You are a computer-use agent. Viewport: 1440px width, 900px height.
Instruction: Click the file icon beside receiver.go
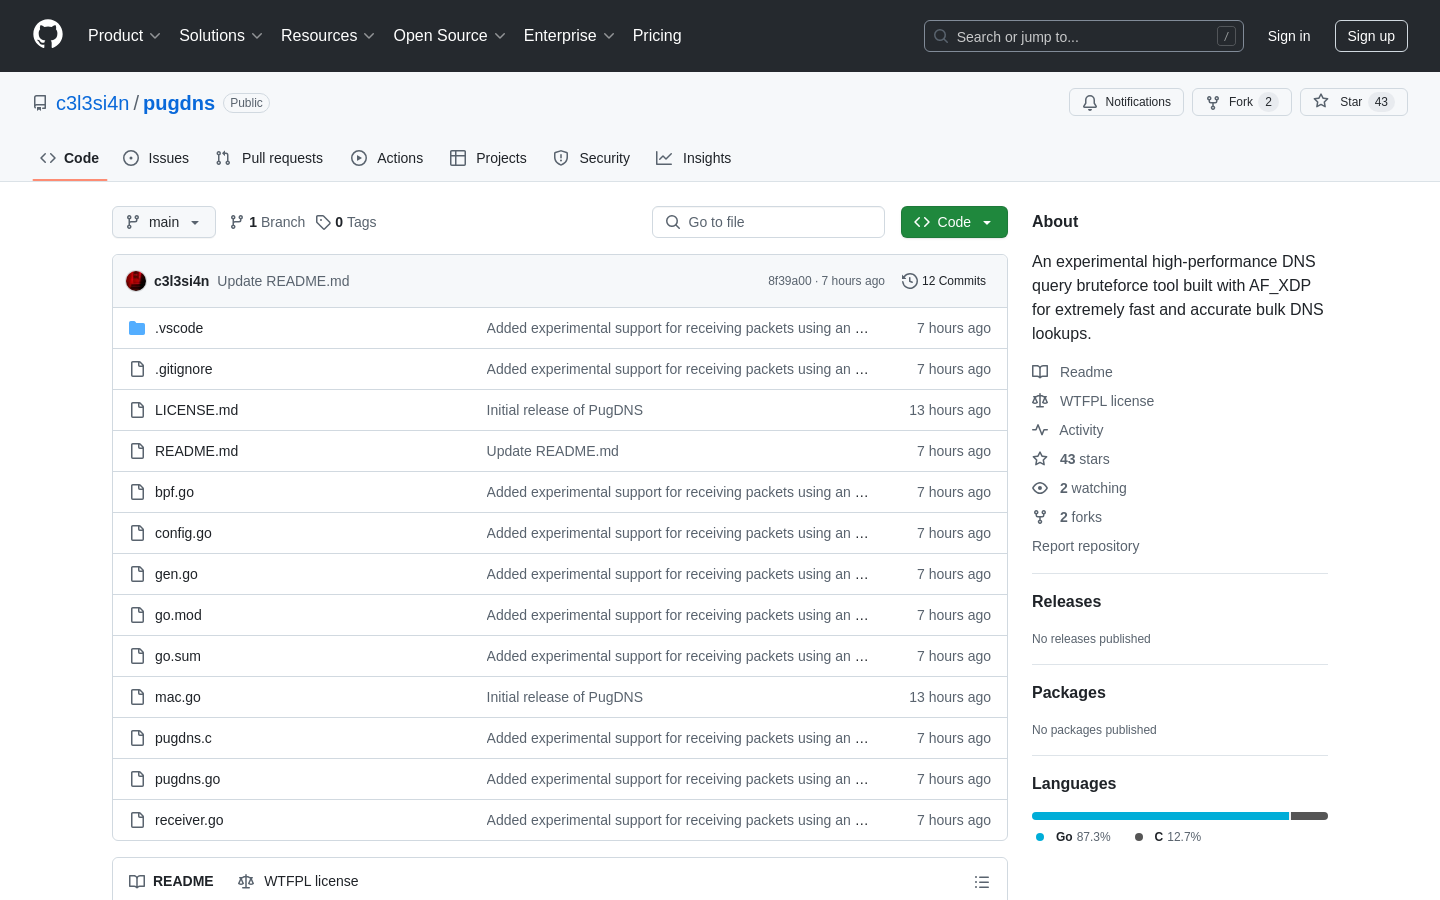click(137, 820)
